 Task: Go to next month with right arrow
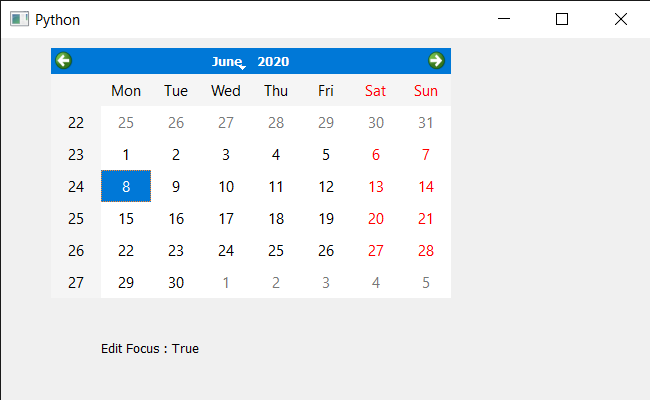tap(436, 61)
